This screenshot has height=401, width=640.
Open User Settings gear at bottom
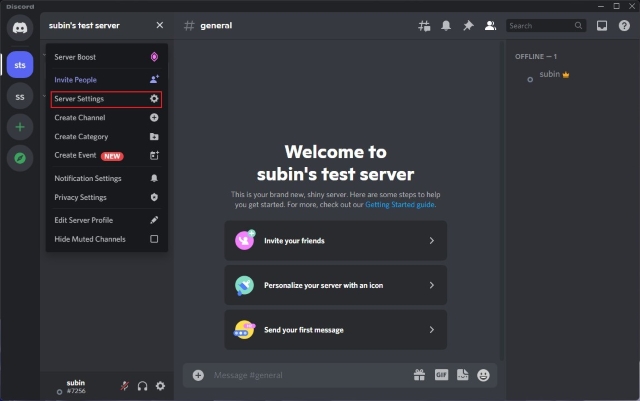pyautogui.click(x=160, y=385)
